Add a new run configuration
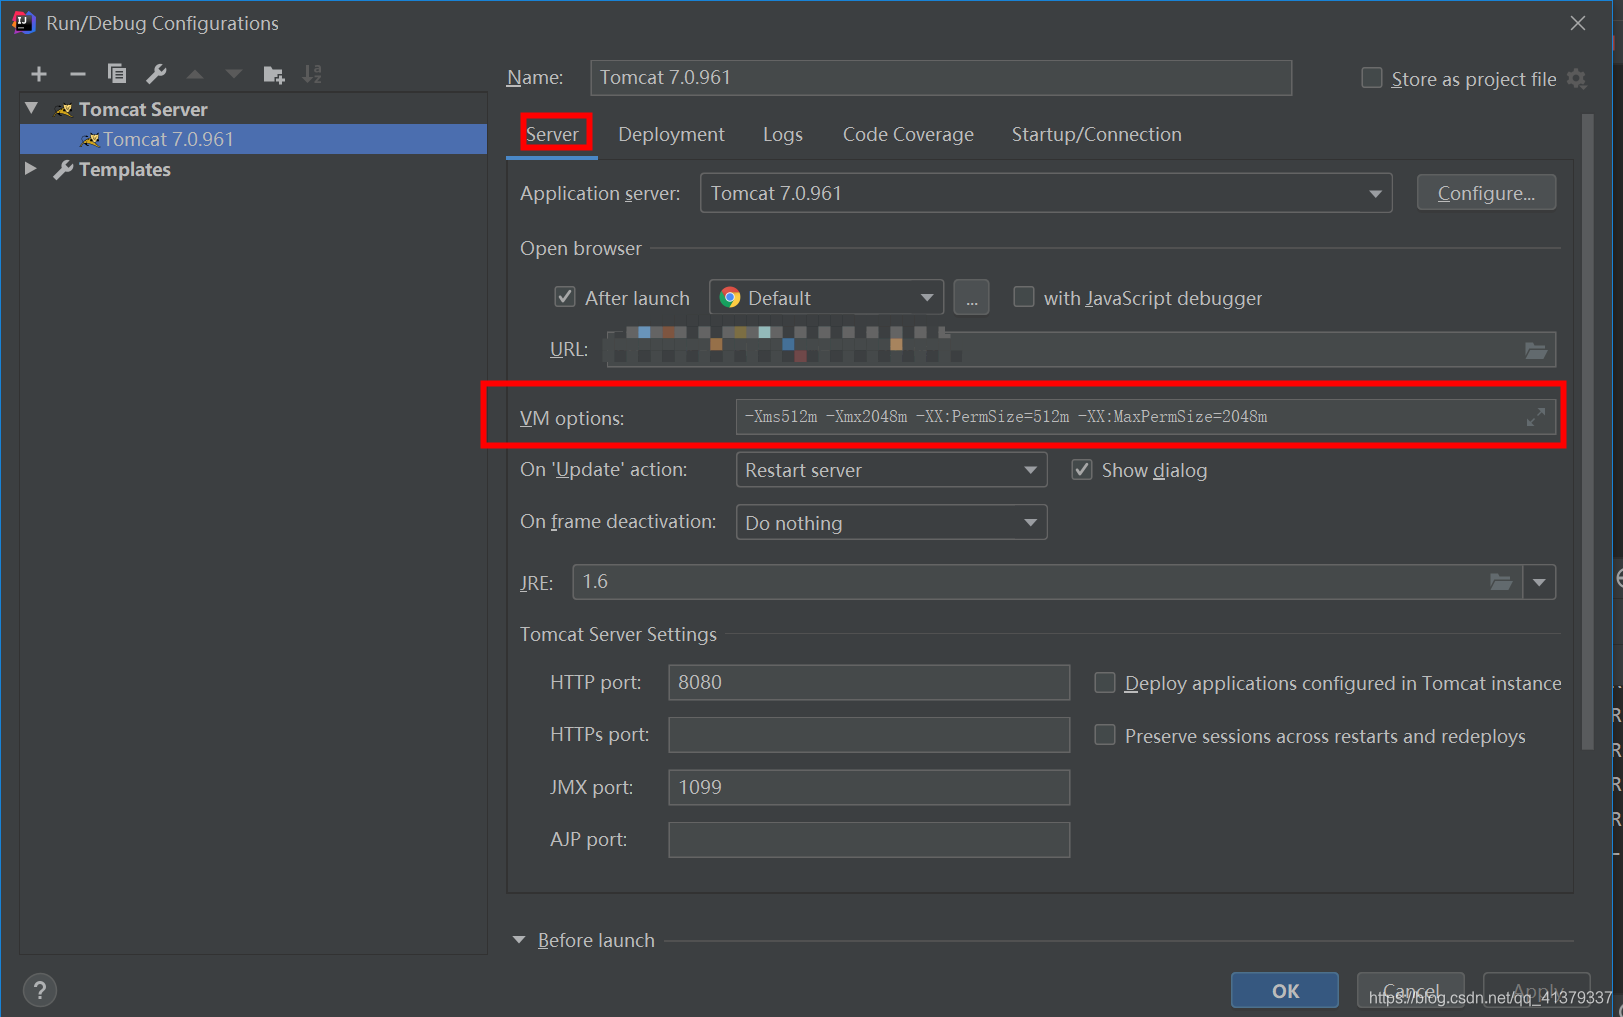1623x1017 pixels. [38, 73]
